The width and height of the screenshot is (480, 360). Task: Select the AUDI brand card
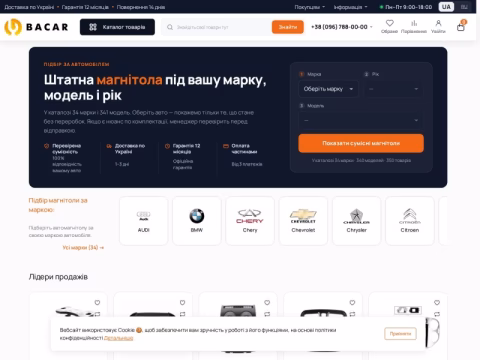tap(144, 221)
